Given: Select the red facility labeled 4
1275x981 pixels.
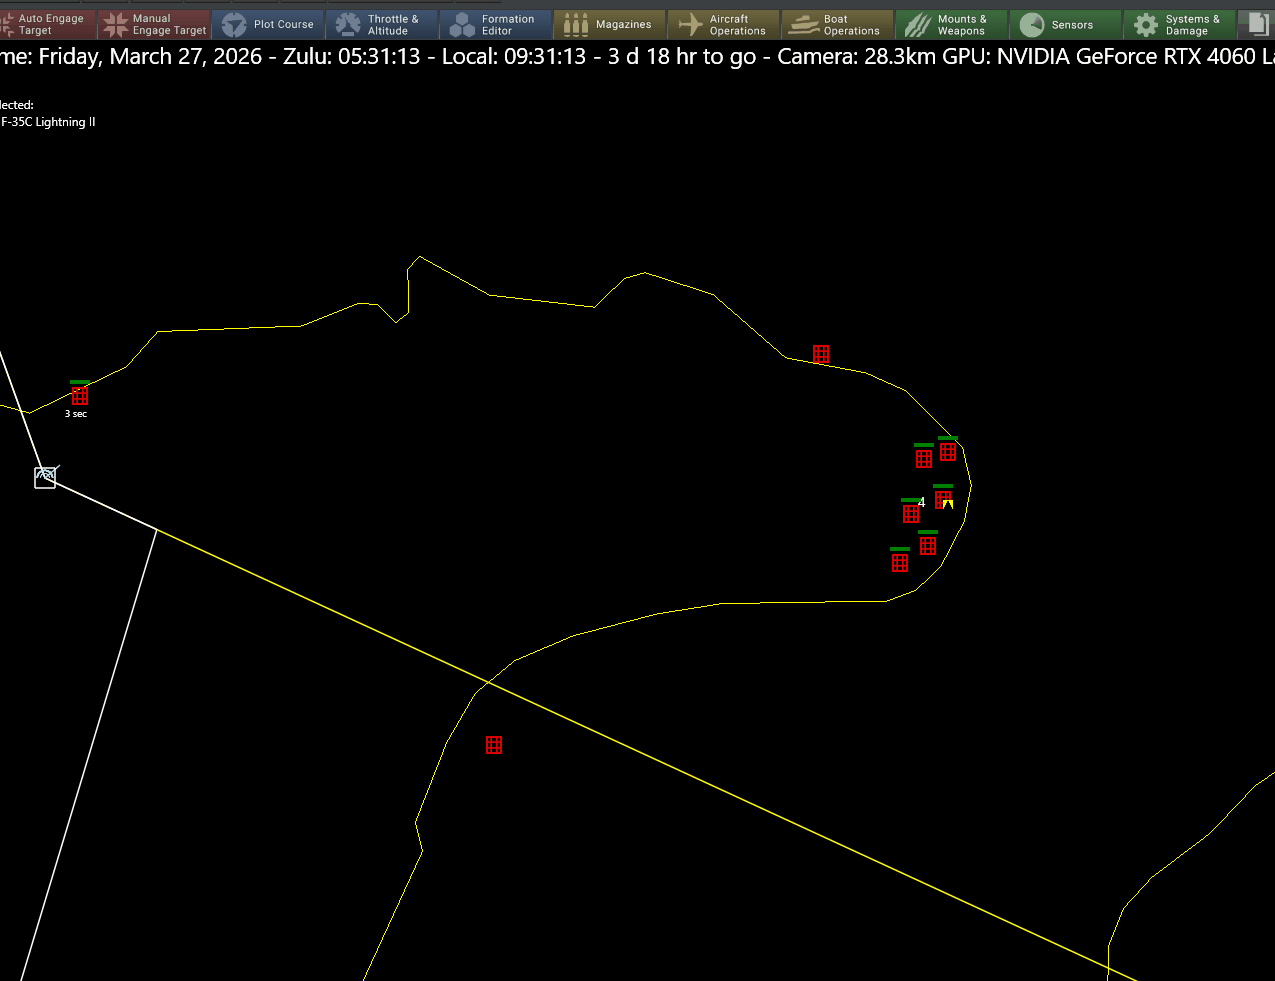Looking at the screenshot, I should 911,514.
